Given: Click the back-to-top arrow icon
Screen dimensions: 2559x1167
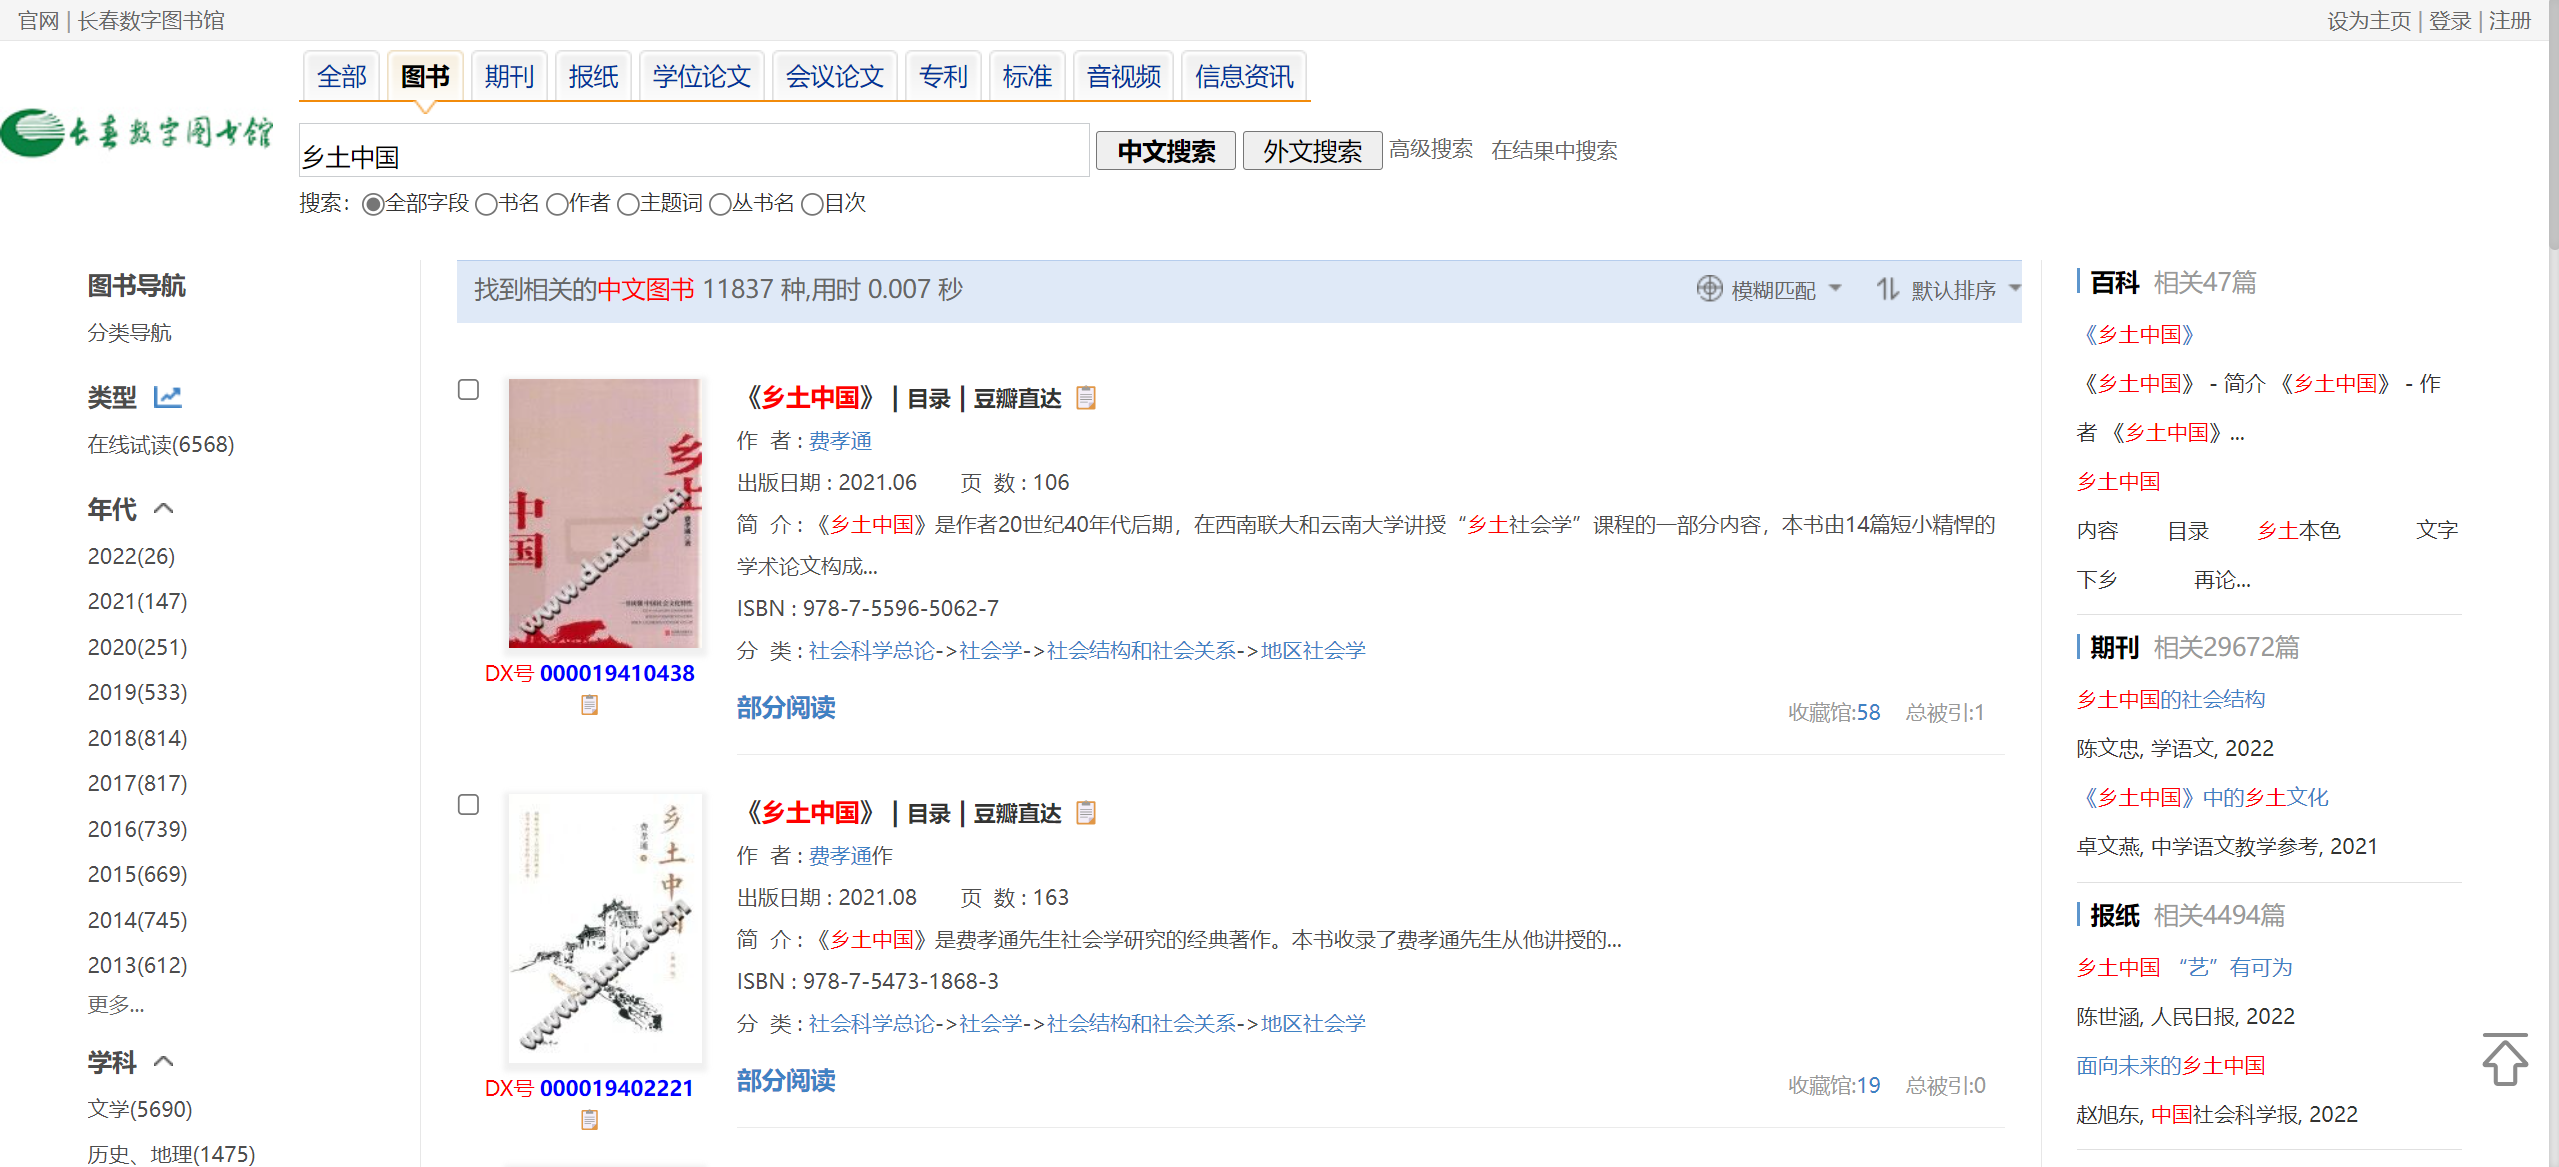Looking at the screenshot, I should click(2504, 1060).
